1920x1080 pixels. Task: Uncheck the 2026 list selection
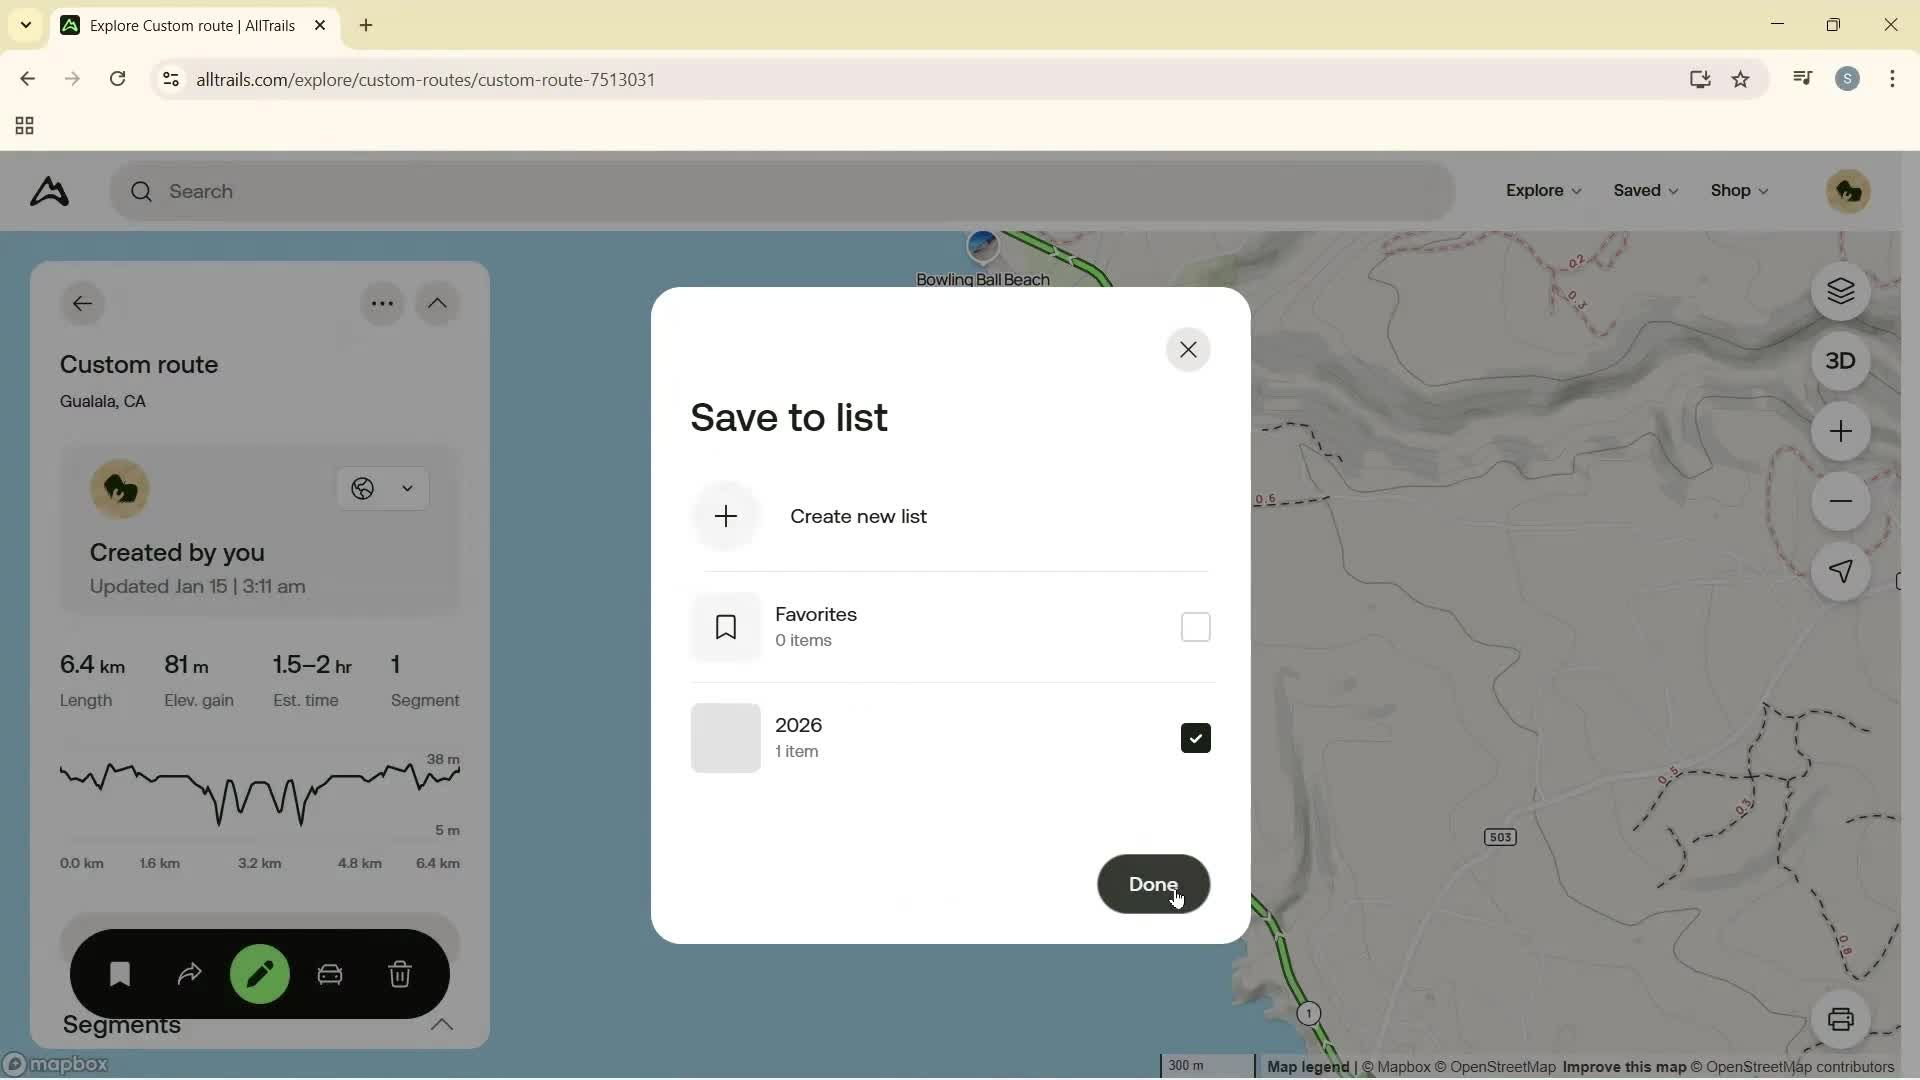[1195, 737]
